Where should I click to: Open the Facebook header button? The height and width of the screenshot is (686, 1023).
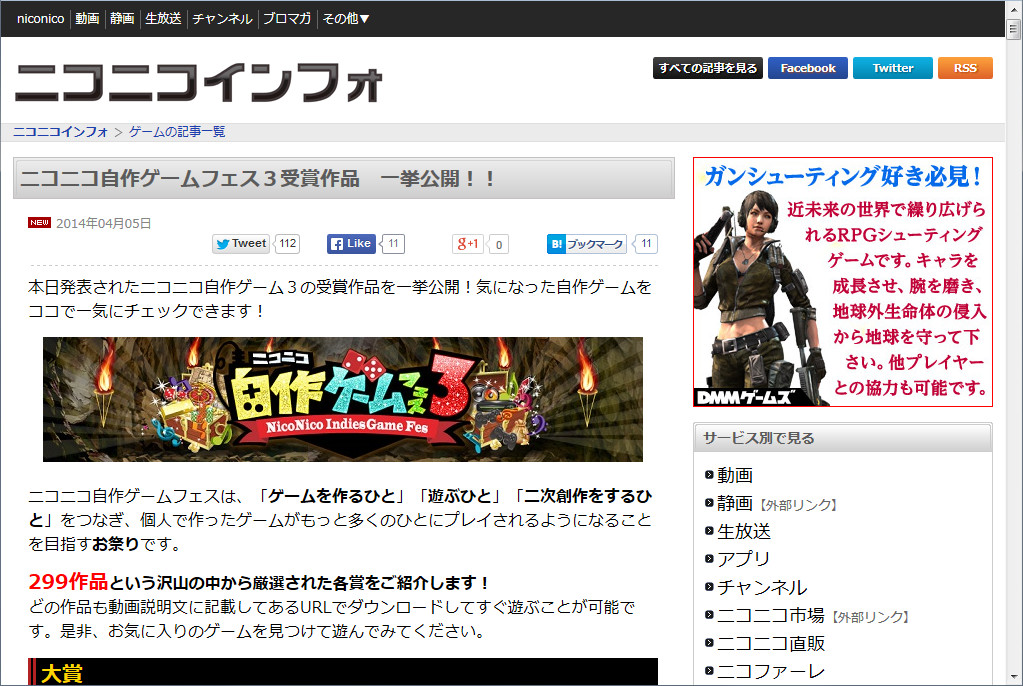pos(808,68)
